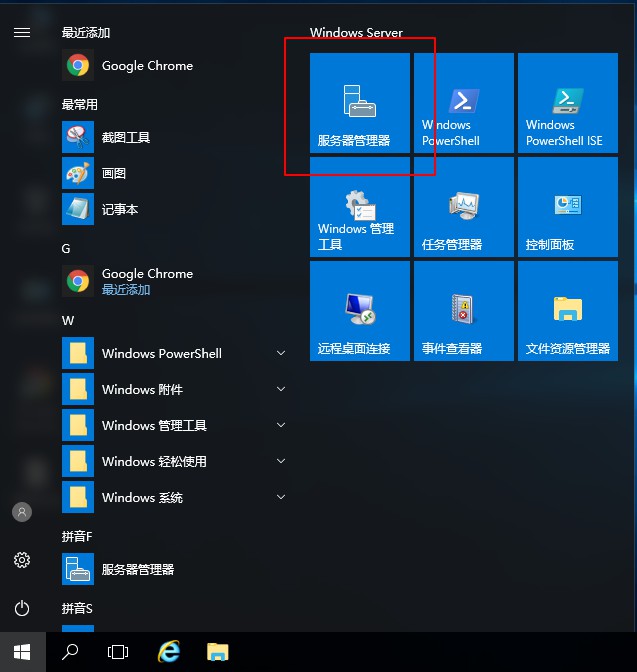This screenshot has height=672, width=637.
Task: Launch 截图工具 from most used list
Action: (x=176, y=137)
